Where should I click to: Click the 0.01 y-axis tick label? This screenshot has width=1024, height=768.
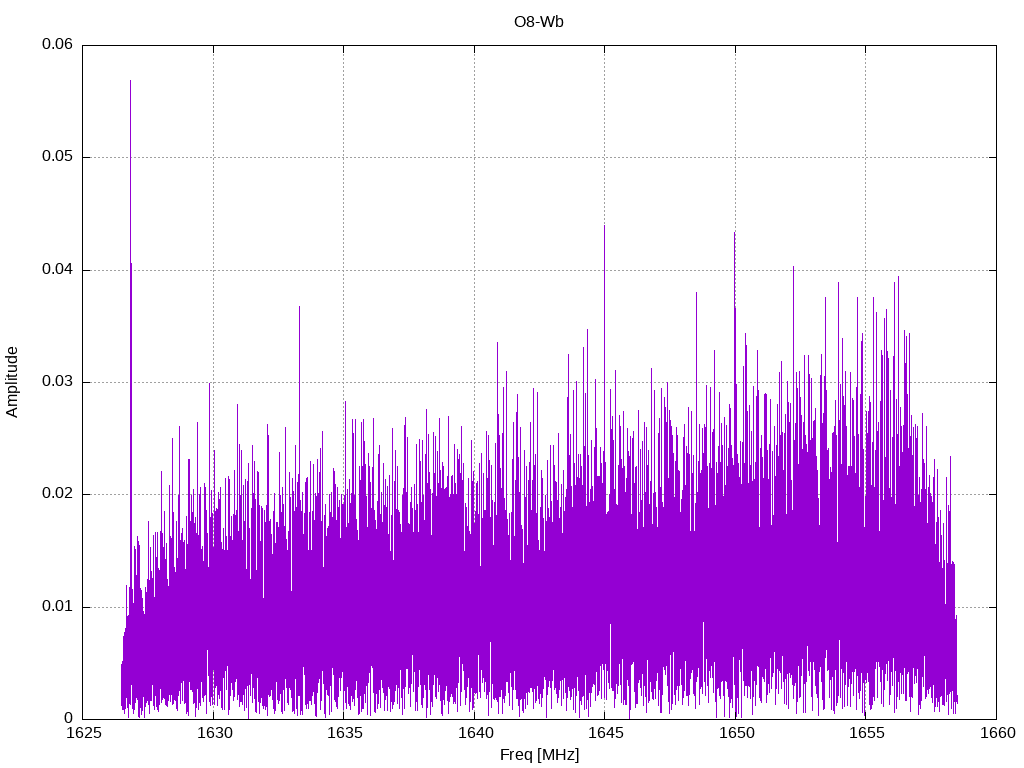pos(57,607)
